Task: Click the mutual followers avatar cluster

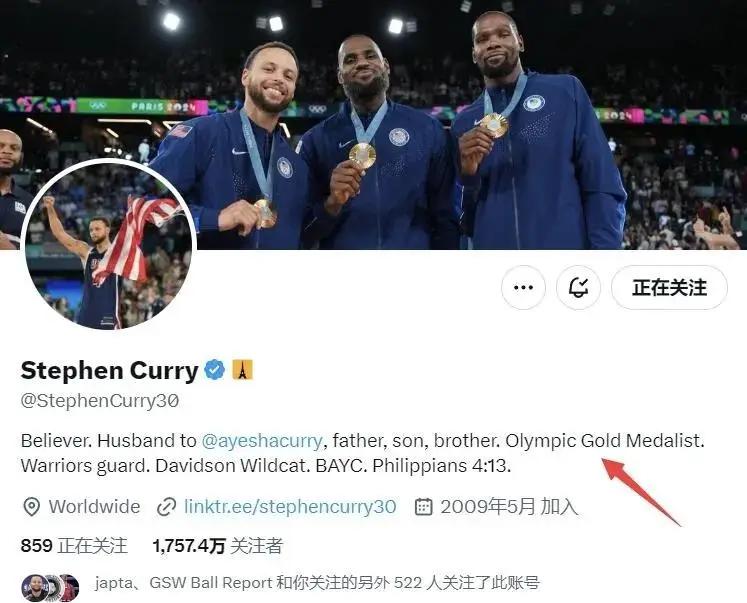Action: (x=50, y=587)
